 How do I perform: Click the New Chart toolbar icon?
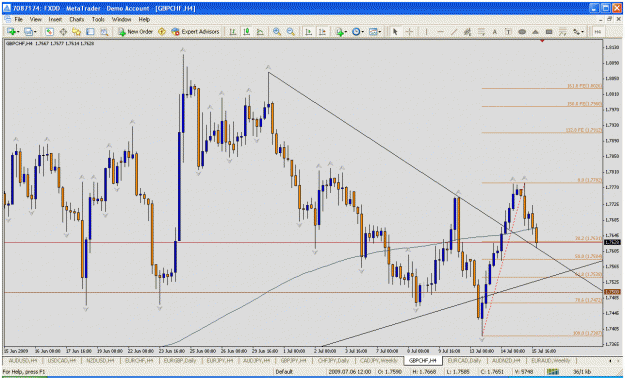(12, 32)
